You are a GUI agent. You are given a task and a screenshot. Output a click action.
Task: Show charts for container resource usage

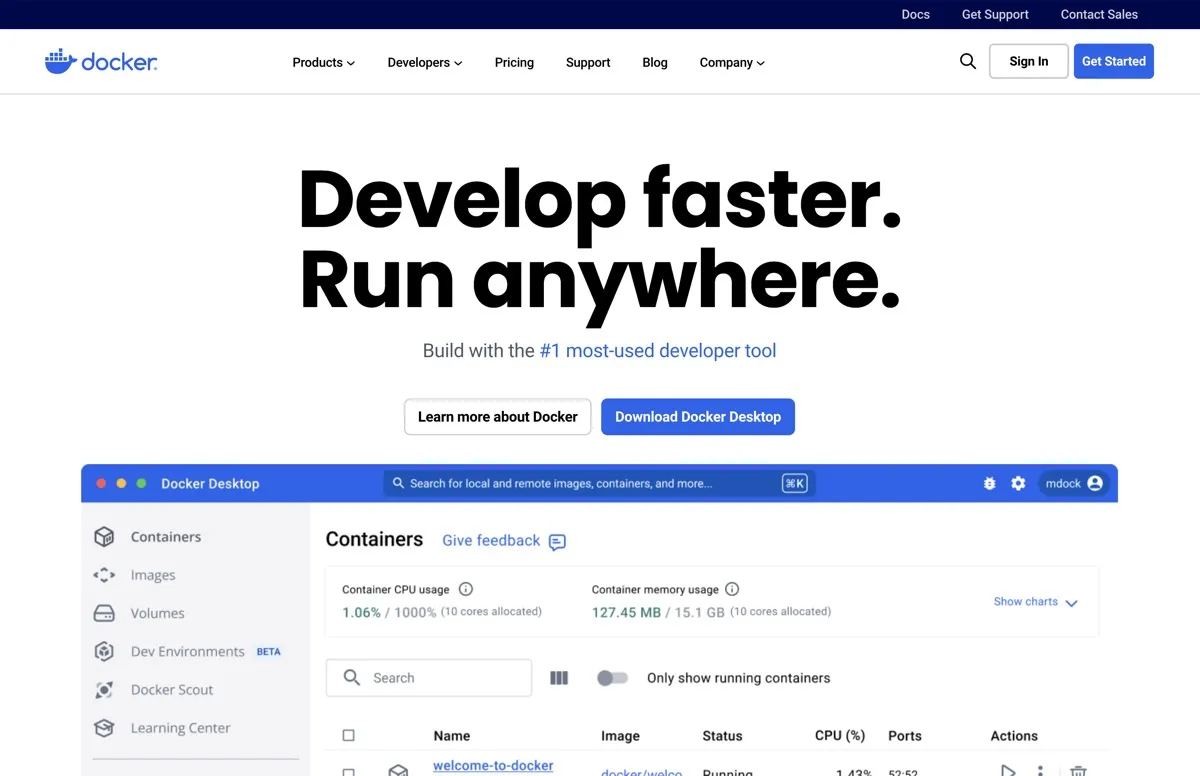pos(1035,601)
